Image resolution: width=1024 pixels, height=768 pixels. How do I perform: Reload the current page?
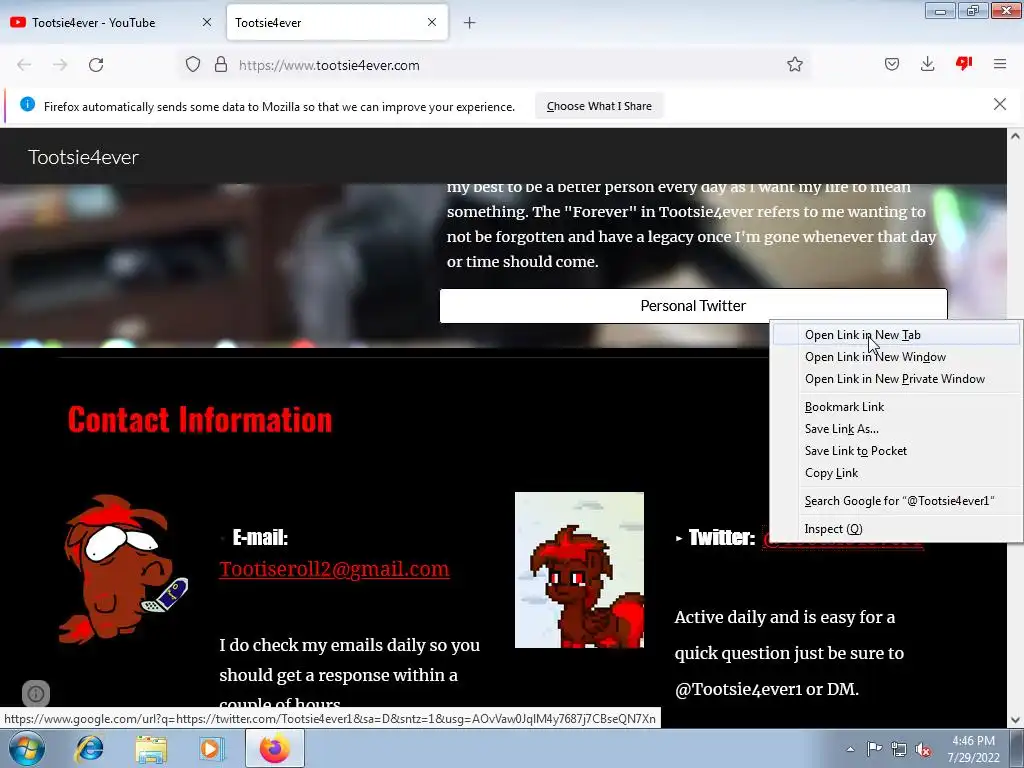(96, 65)
